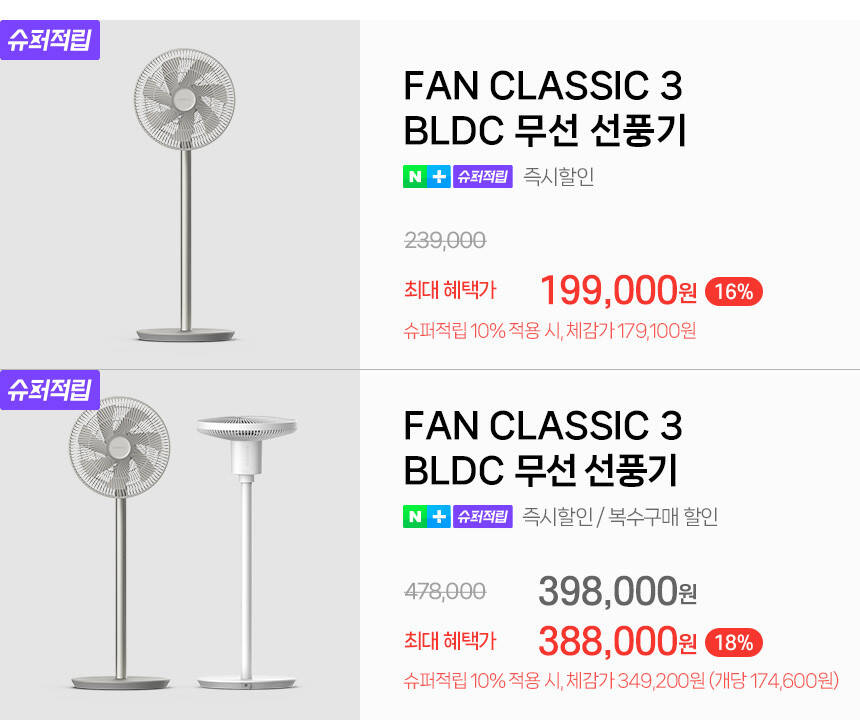This screenshot has width=860, height=720.
Task: Open the gray fan image in the bundle
Action: (118, 540)
